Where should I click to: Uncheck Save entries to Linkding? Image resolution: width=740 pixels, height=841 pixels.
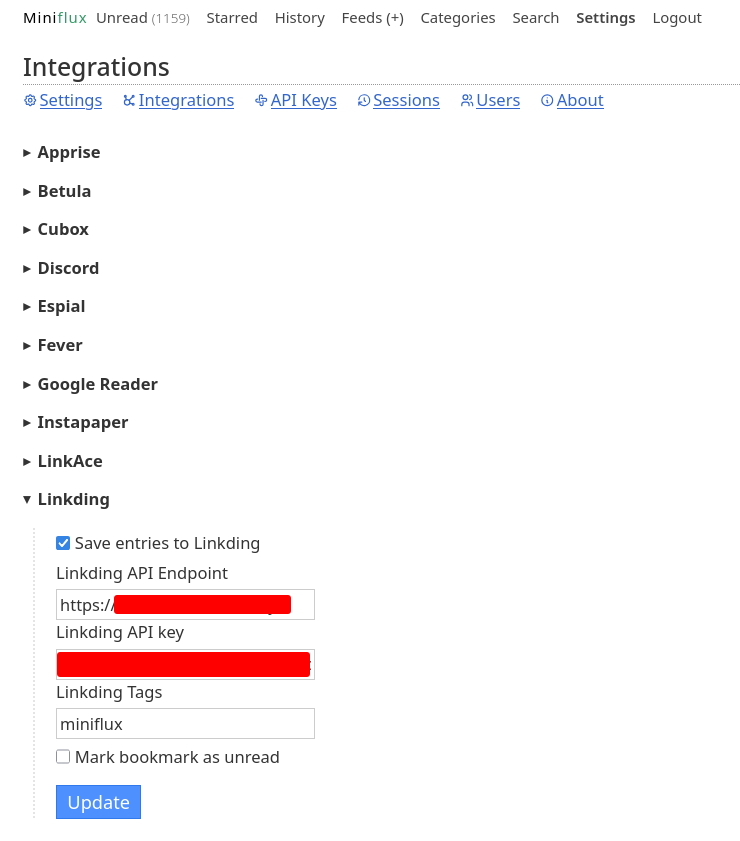coord(63,543)
